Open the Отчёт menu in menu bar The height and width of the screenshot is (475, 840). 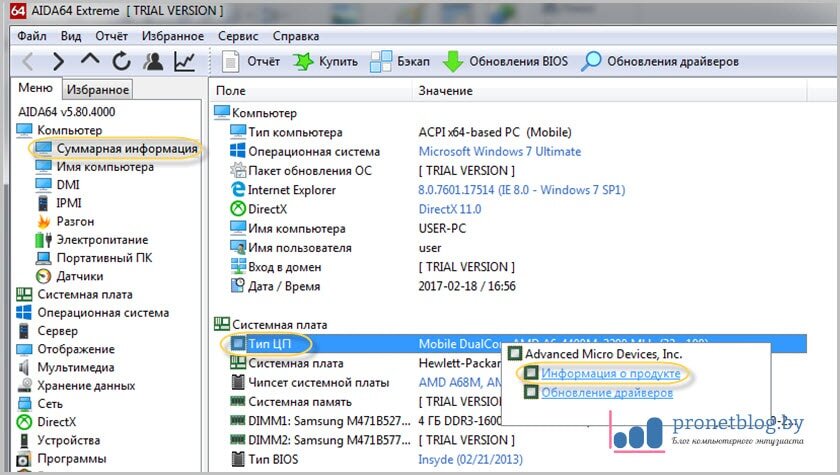(111, 36)
